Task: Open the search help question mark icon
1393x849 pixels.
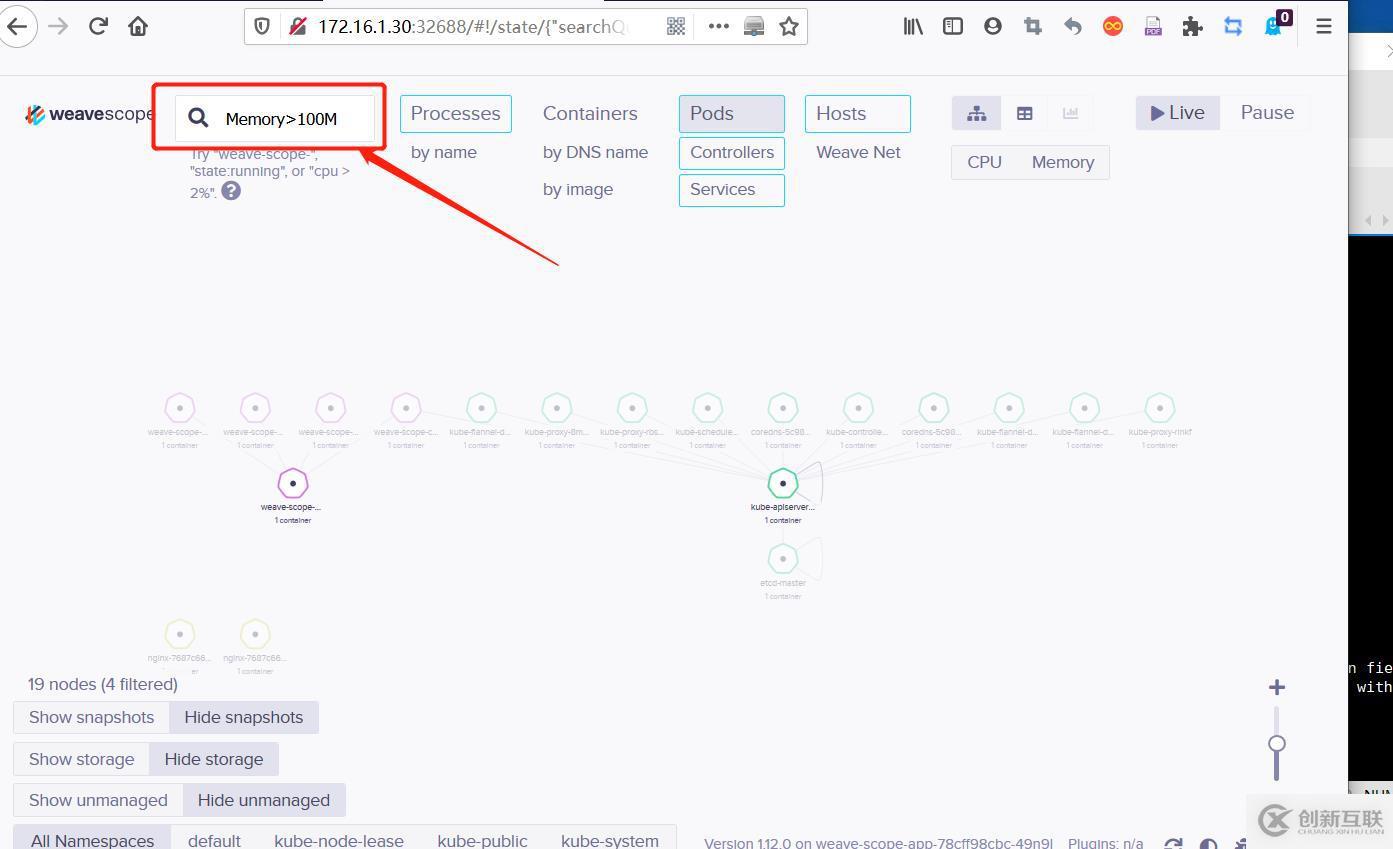Action: click(231, 190)
